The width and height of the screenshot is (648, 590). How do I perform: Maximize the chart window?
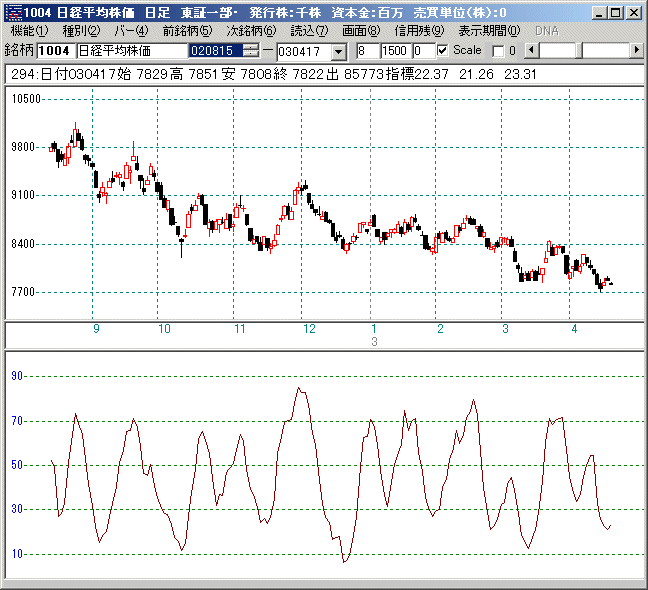click(615, 12)
